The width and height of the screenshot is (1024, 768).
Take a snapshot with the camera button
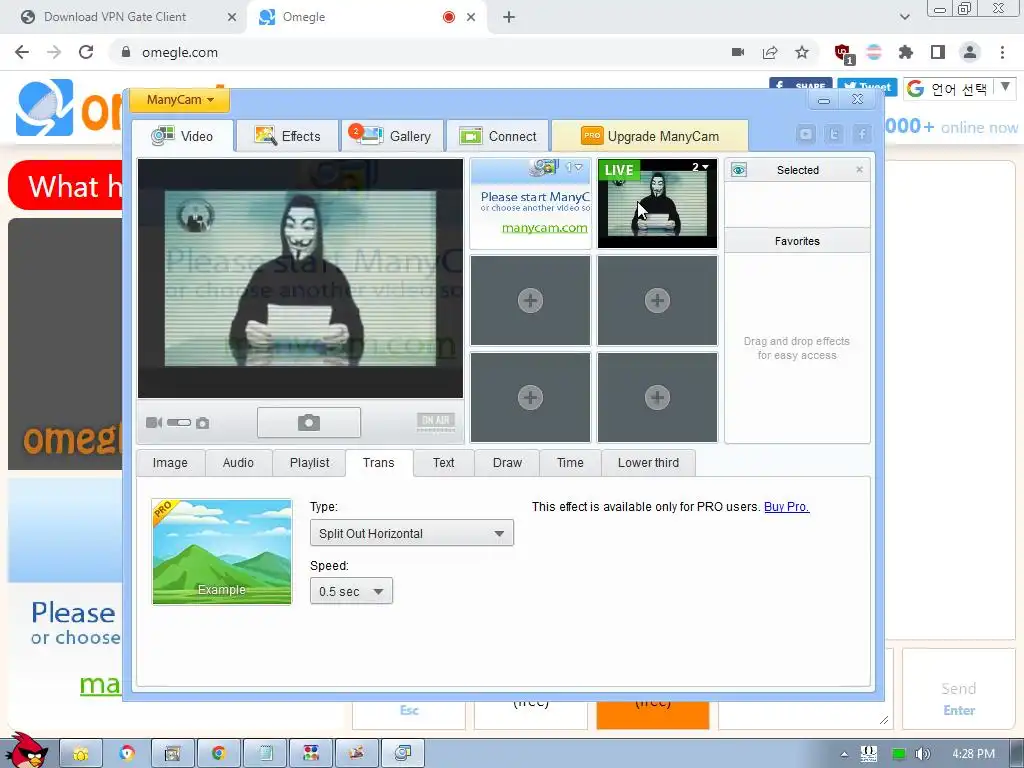tap(309, 423)
